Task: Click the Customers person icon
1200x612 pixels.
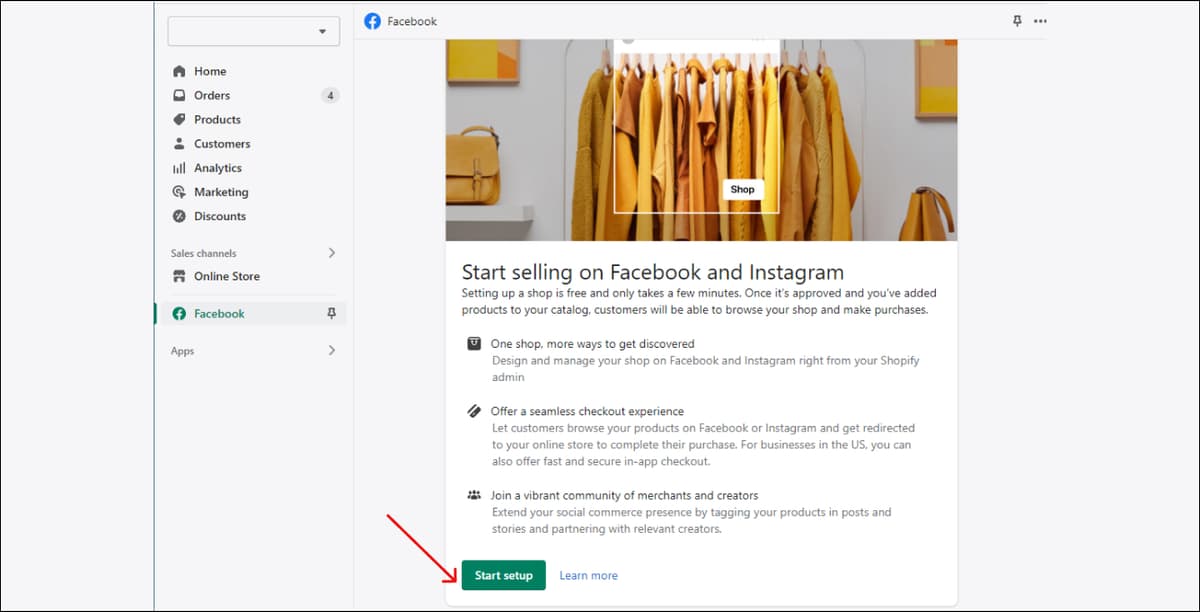Action: [179, 143]
